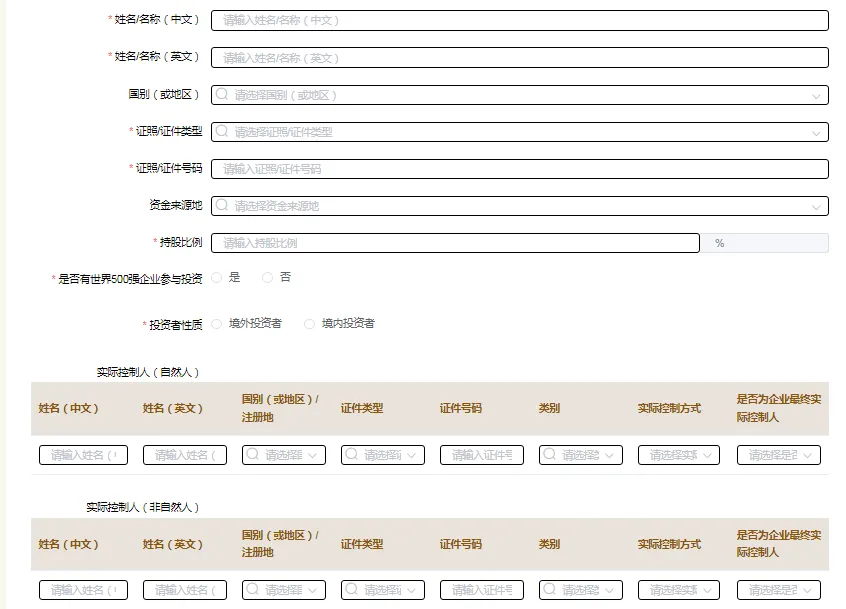Open the 证照/证件类型 dropdown
Image resolution: width=846 pixels, height=609 pixels.
pos(520,132)
